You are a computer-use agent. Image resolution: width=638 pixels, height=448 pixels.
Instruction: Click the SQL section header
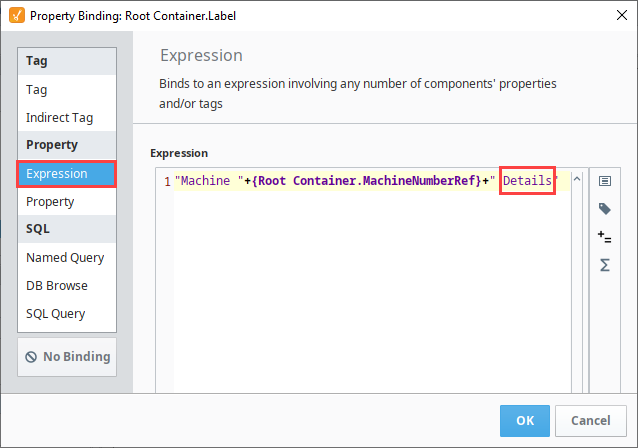point(67,229)
